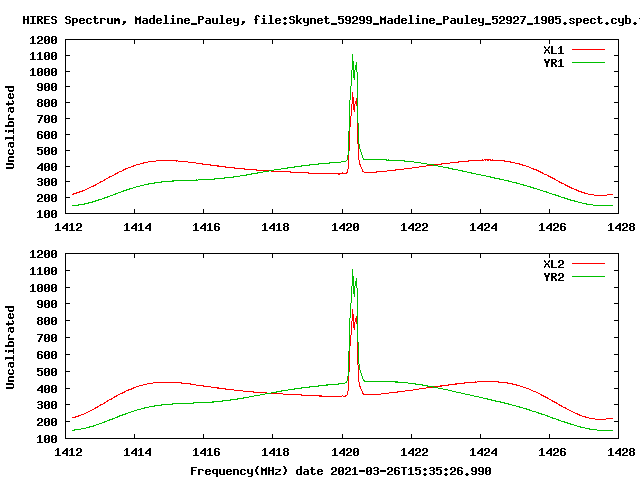Image resolution: width=640 pixels, height=480 pixels.
Task: Click the 1426 frequency tick under the upper plot
Action: pyautogui.click(x=552, y=227)
